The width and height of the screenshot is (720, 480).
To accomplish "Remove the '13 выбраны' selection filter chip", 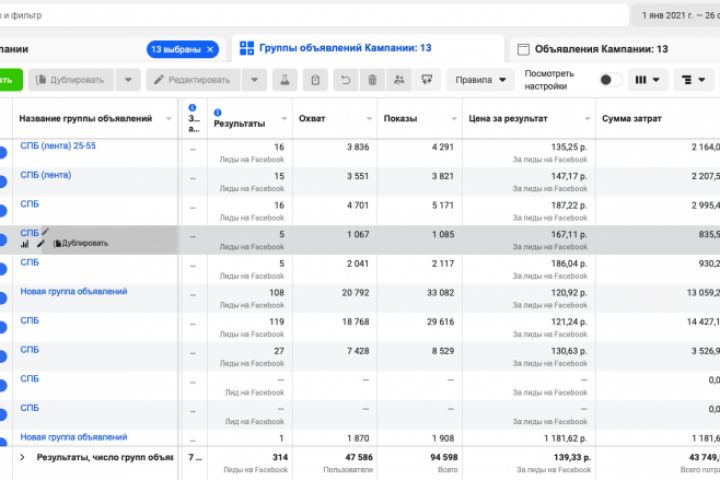I will 208,48.
